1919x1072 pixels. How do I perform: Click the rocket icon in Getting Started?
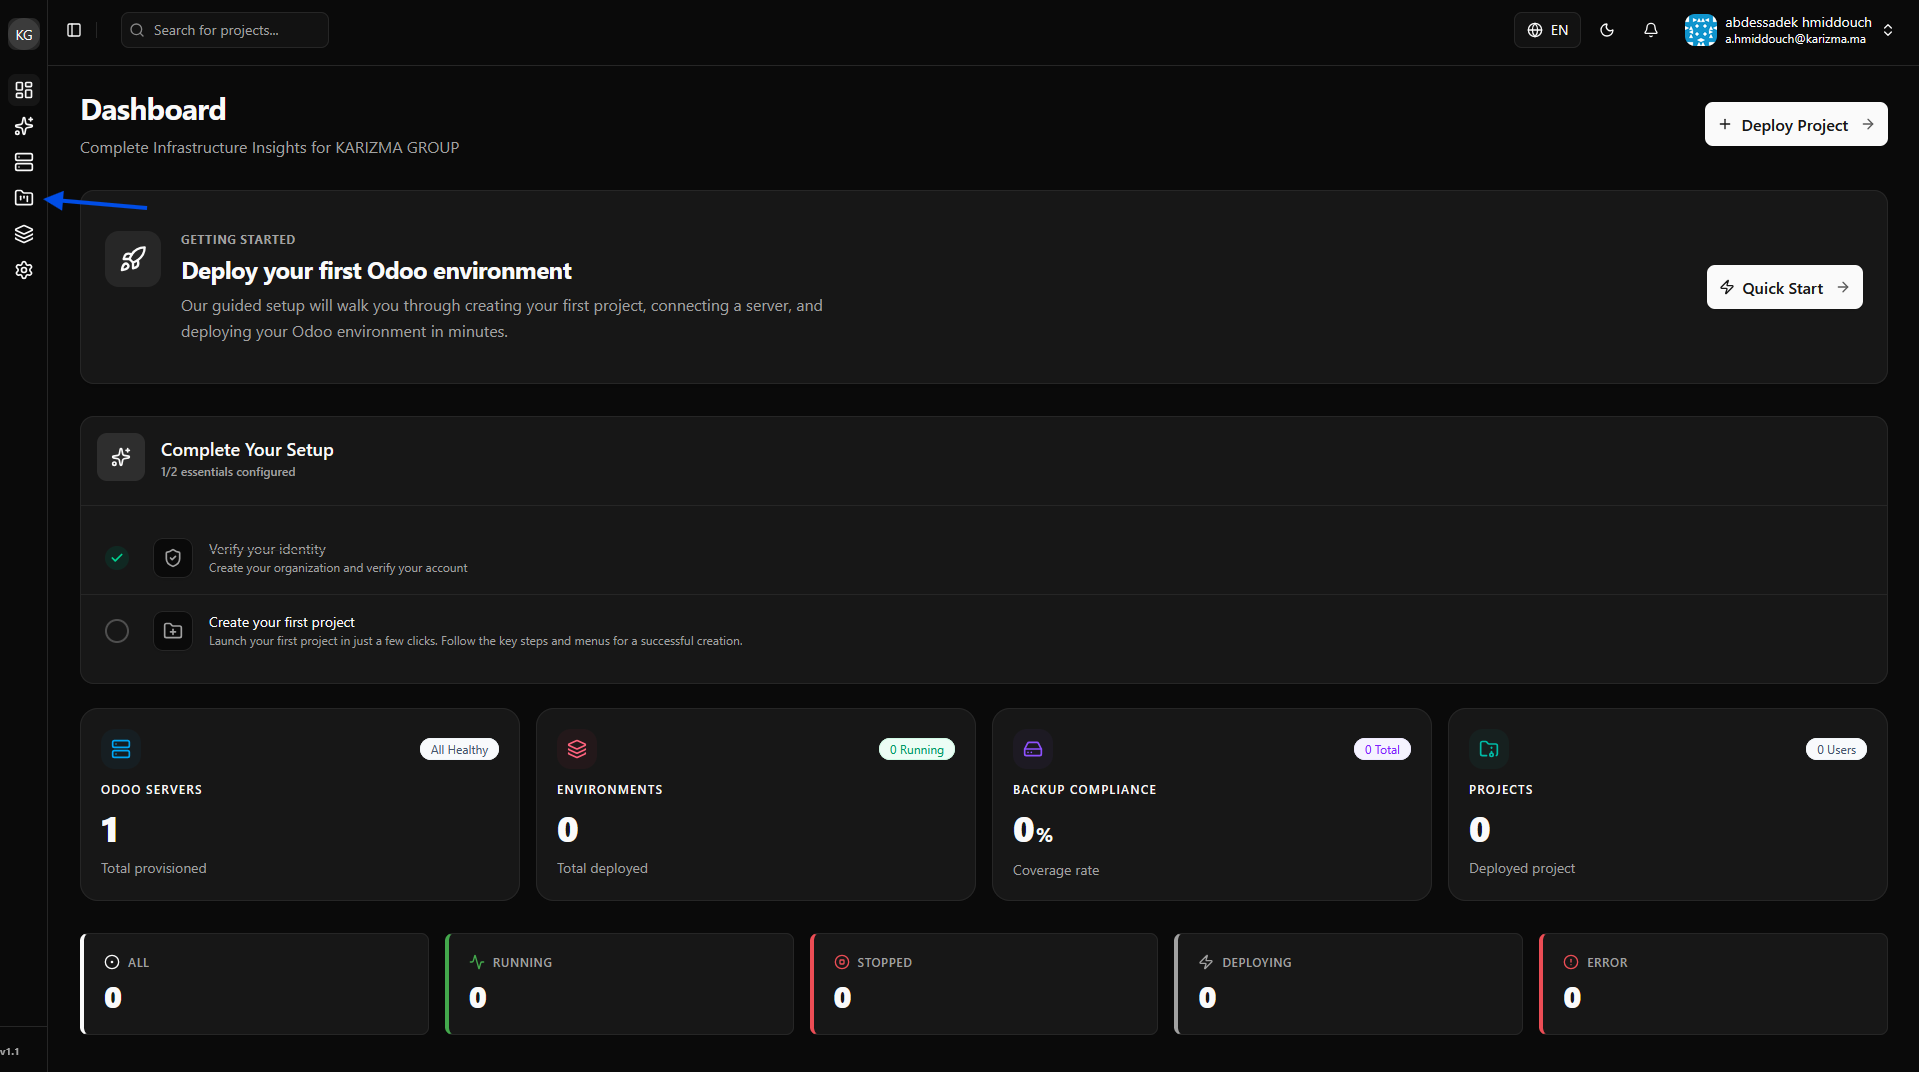click(x=133, y=259)
